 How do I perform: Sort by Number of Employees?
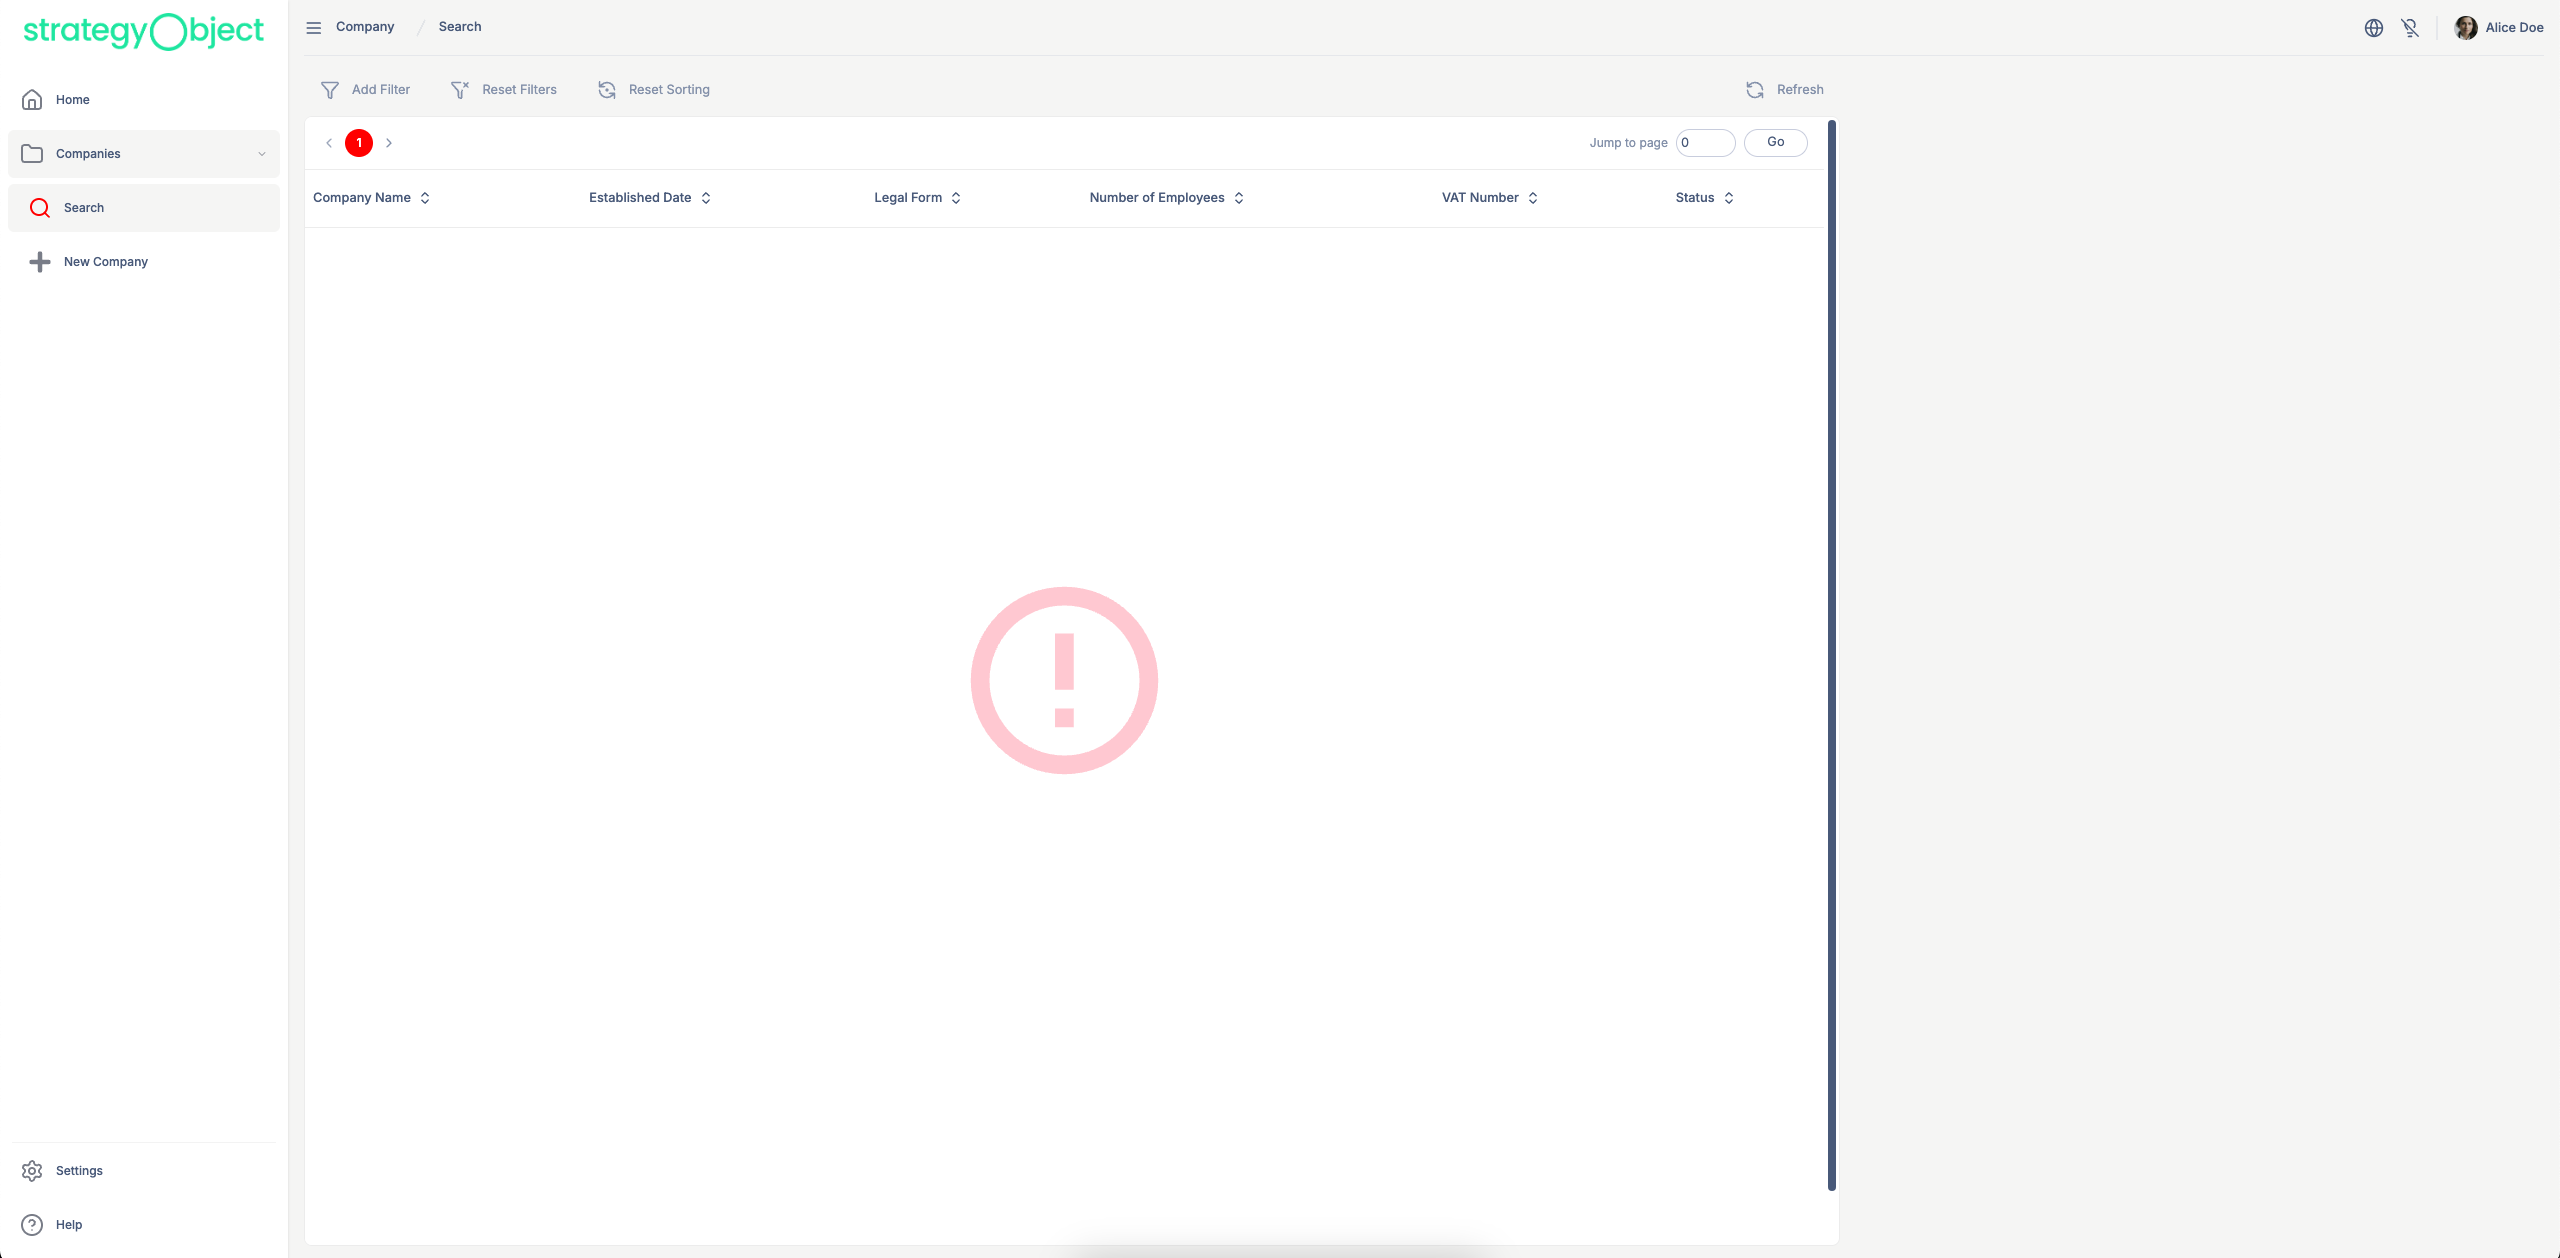click(1238, 198)
